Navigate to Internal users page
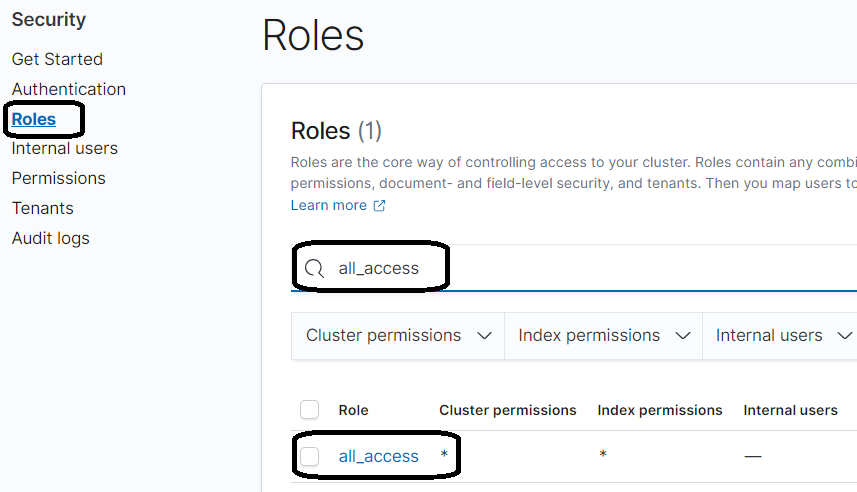Screen dimensions: 857x492 [x=64, y=148]
